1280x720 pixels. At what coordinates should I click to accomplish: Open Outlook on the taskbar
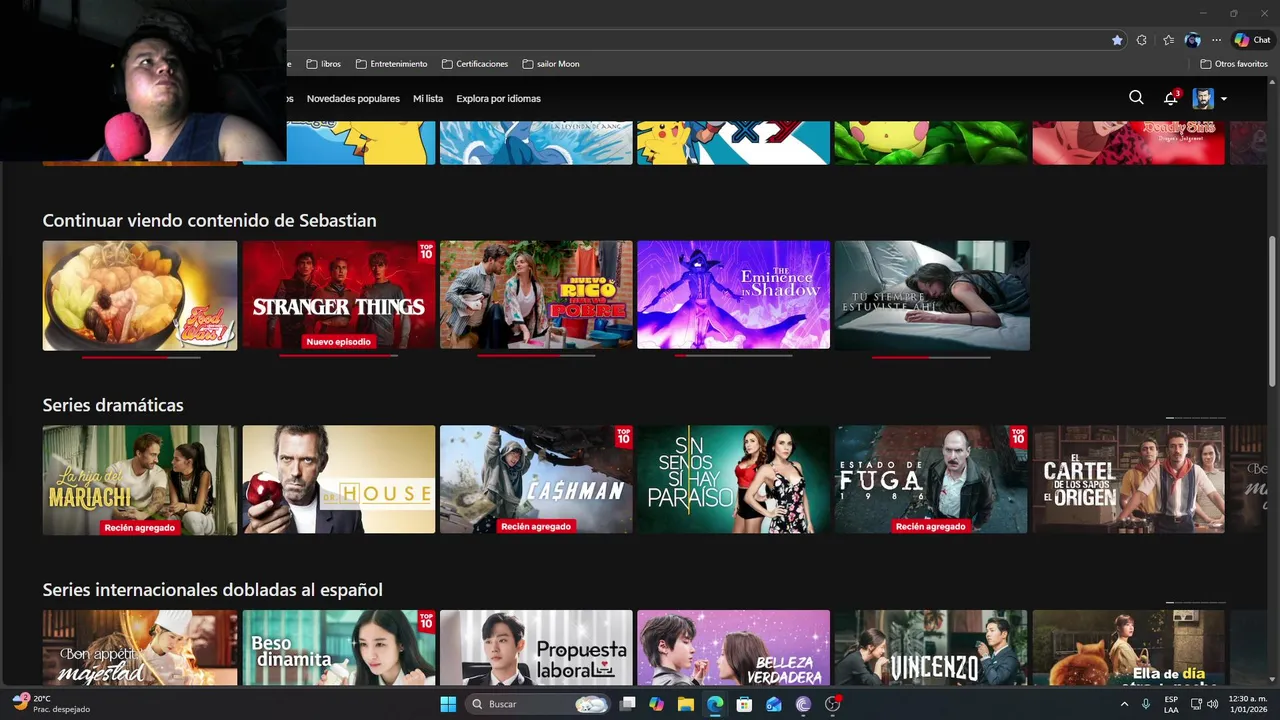coord(774,704)
